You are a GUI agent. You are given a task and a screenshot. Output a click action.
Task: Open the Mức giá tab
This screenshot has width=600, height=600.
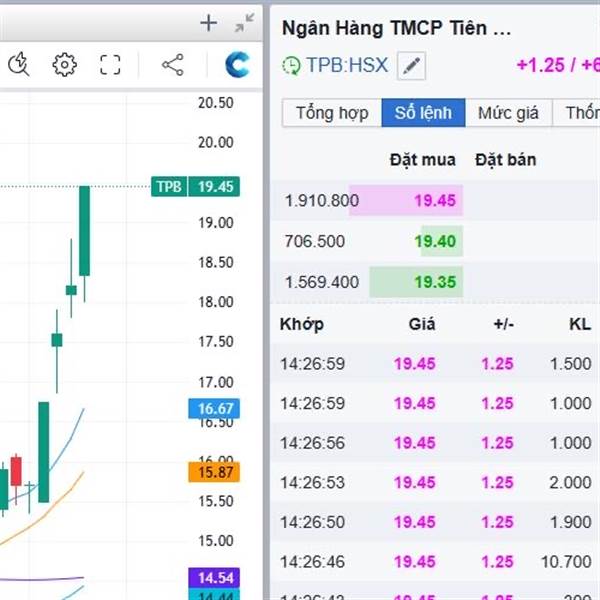[508, 113]
